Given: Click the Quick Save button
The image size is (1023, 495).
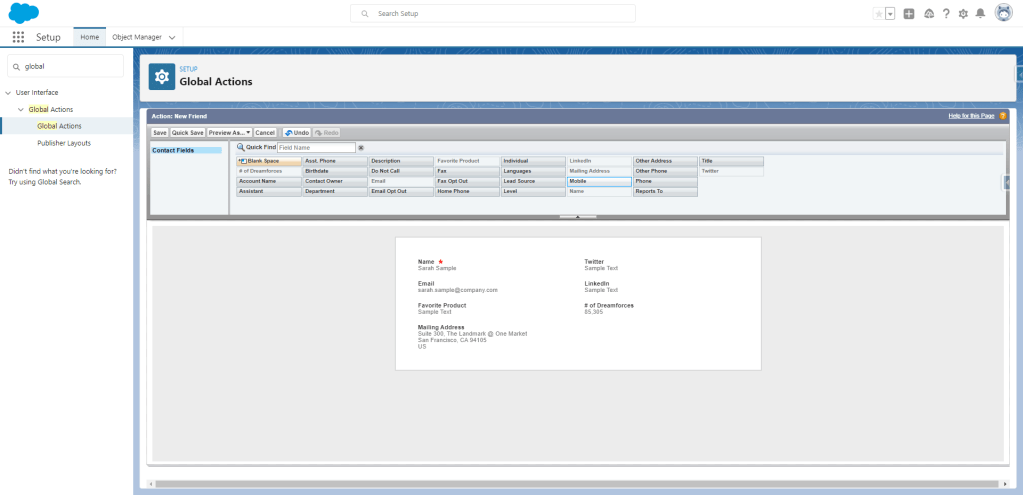Looking at the screenshot, I should pos(188,132).
